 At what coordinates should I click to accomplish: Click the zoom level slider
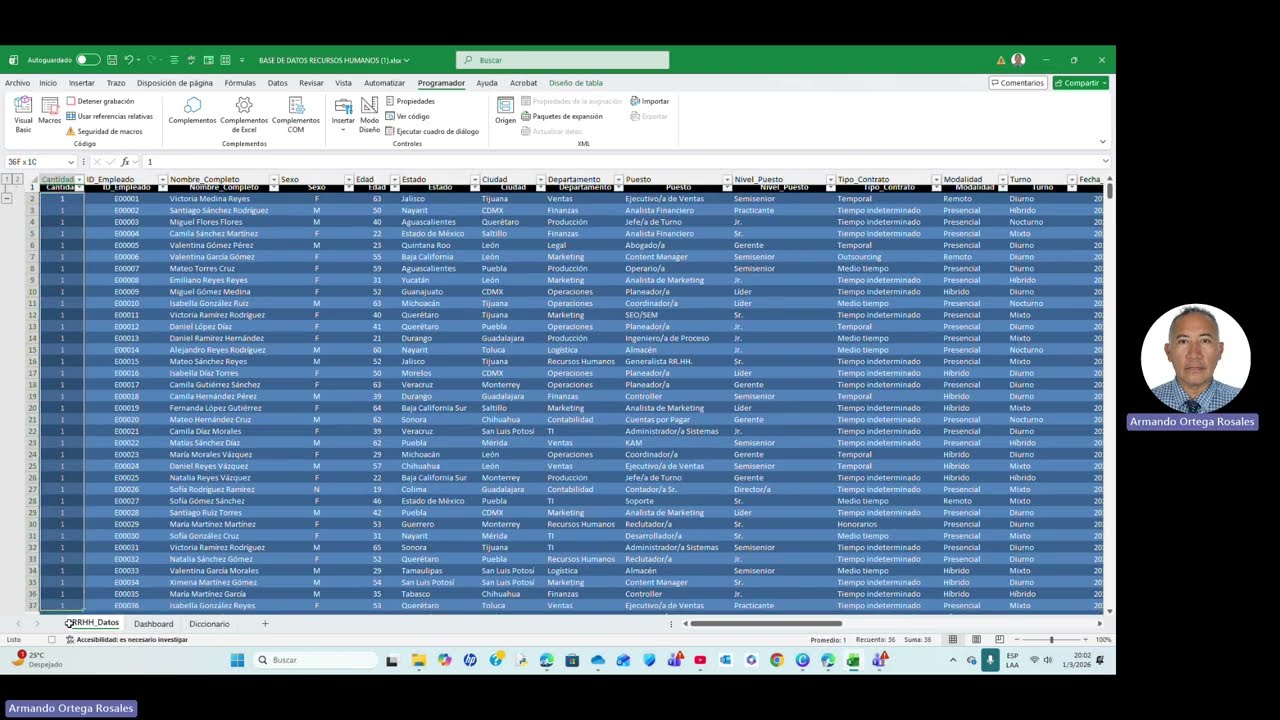tap(1051, 640)
